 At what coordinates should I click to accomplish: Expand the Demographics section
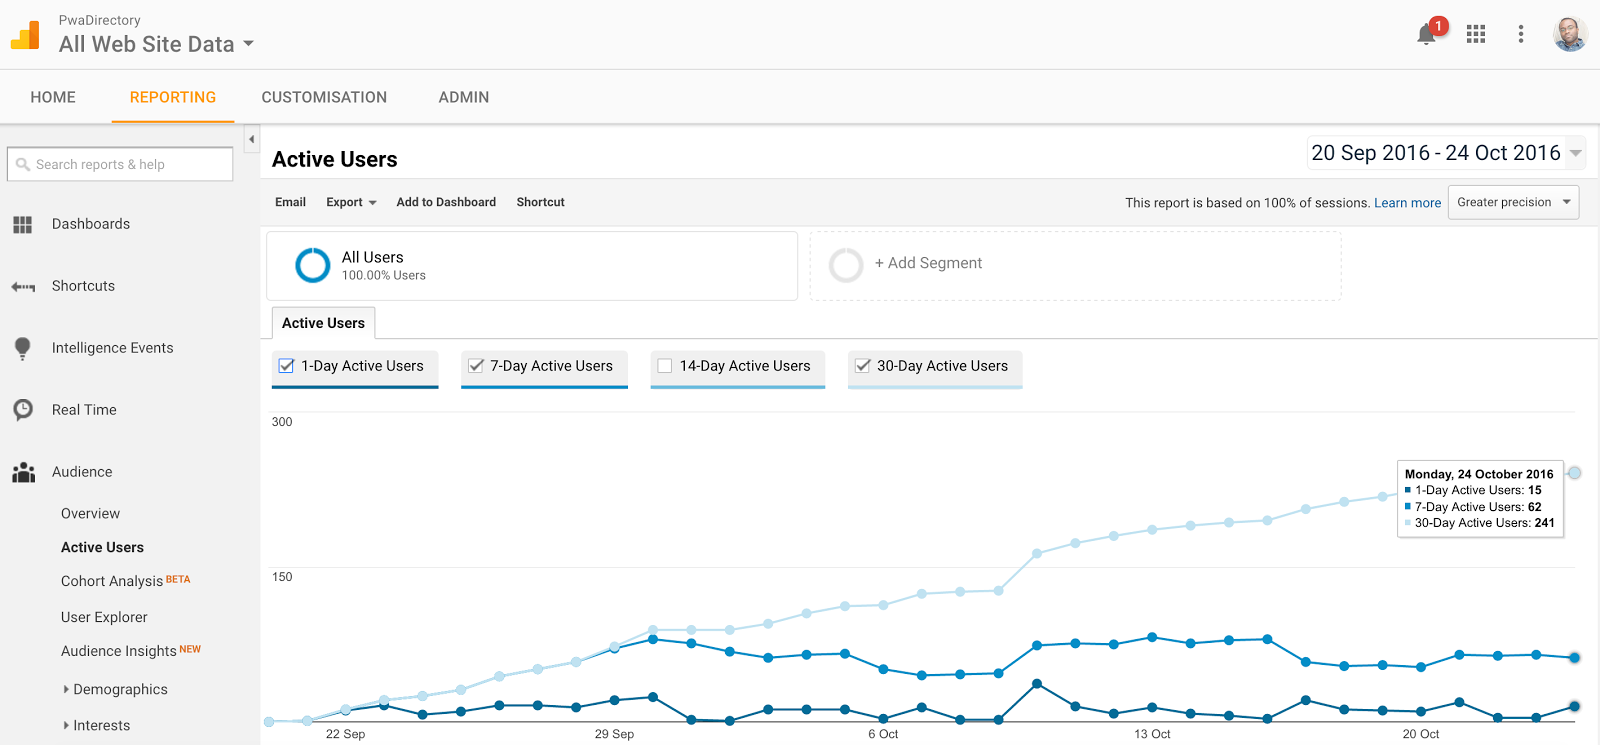pos(67,689)
